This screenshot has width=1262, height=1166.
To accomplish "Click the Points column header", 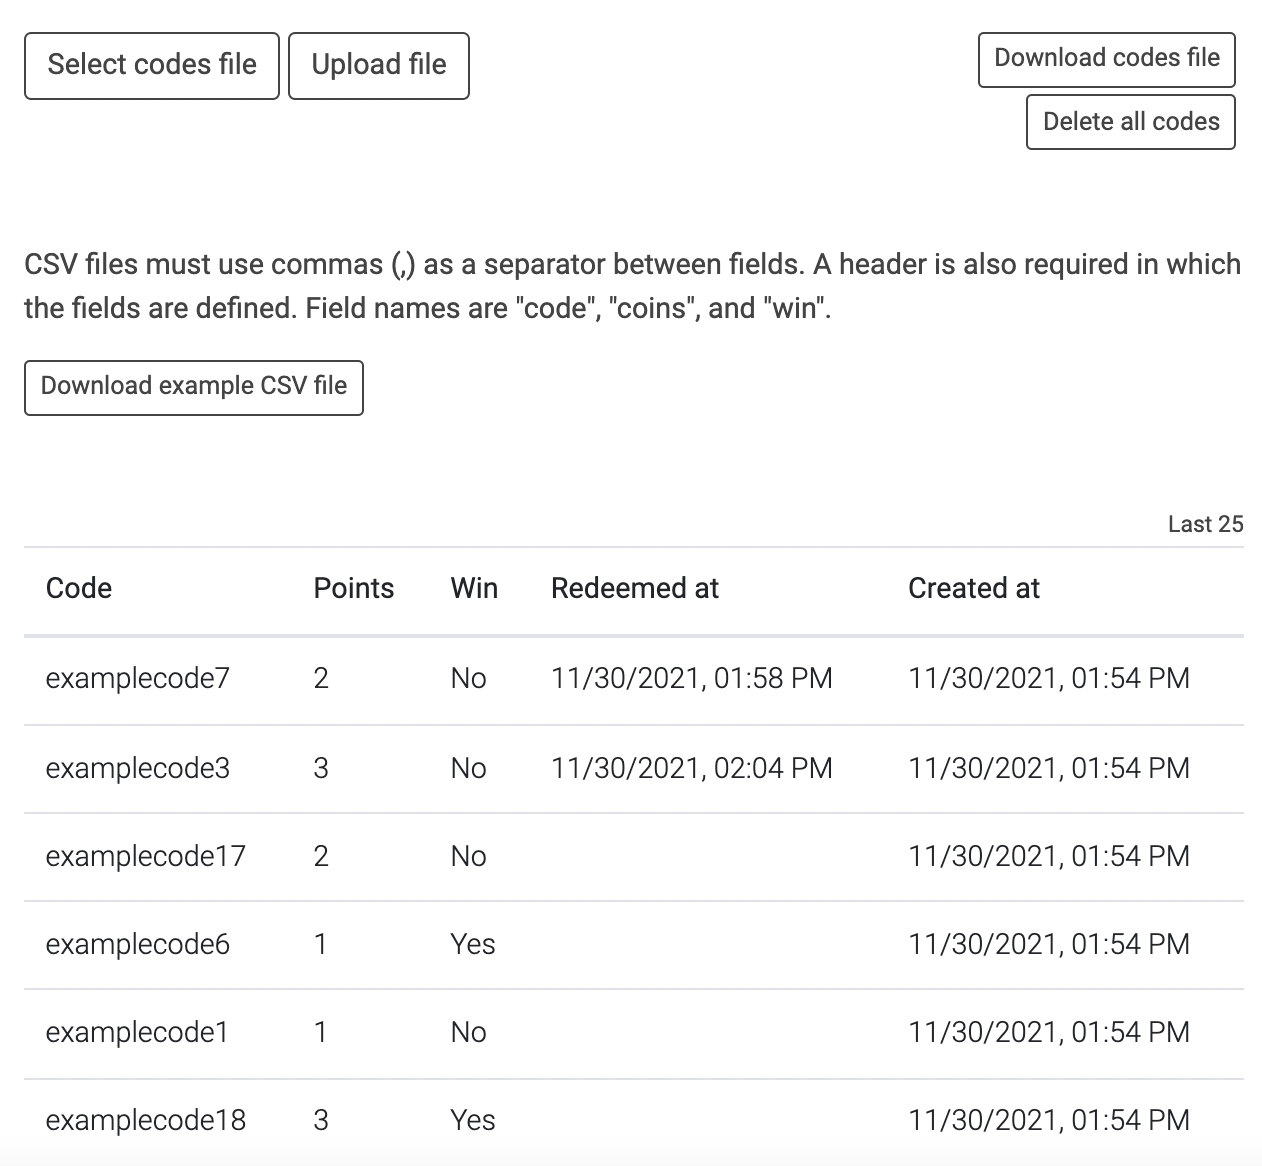I will point(353,589).
